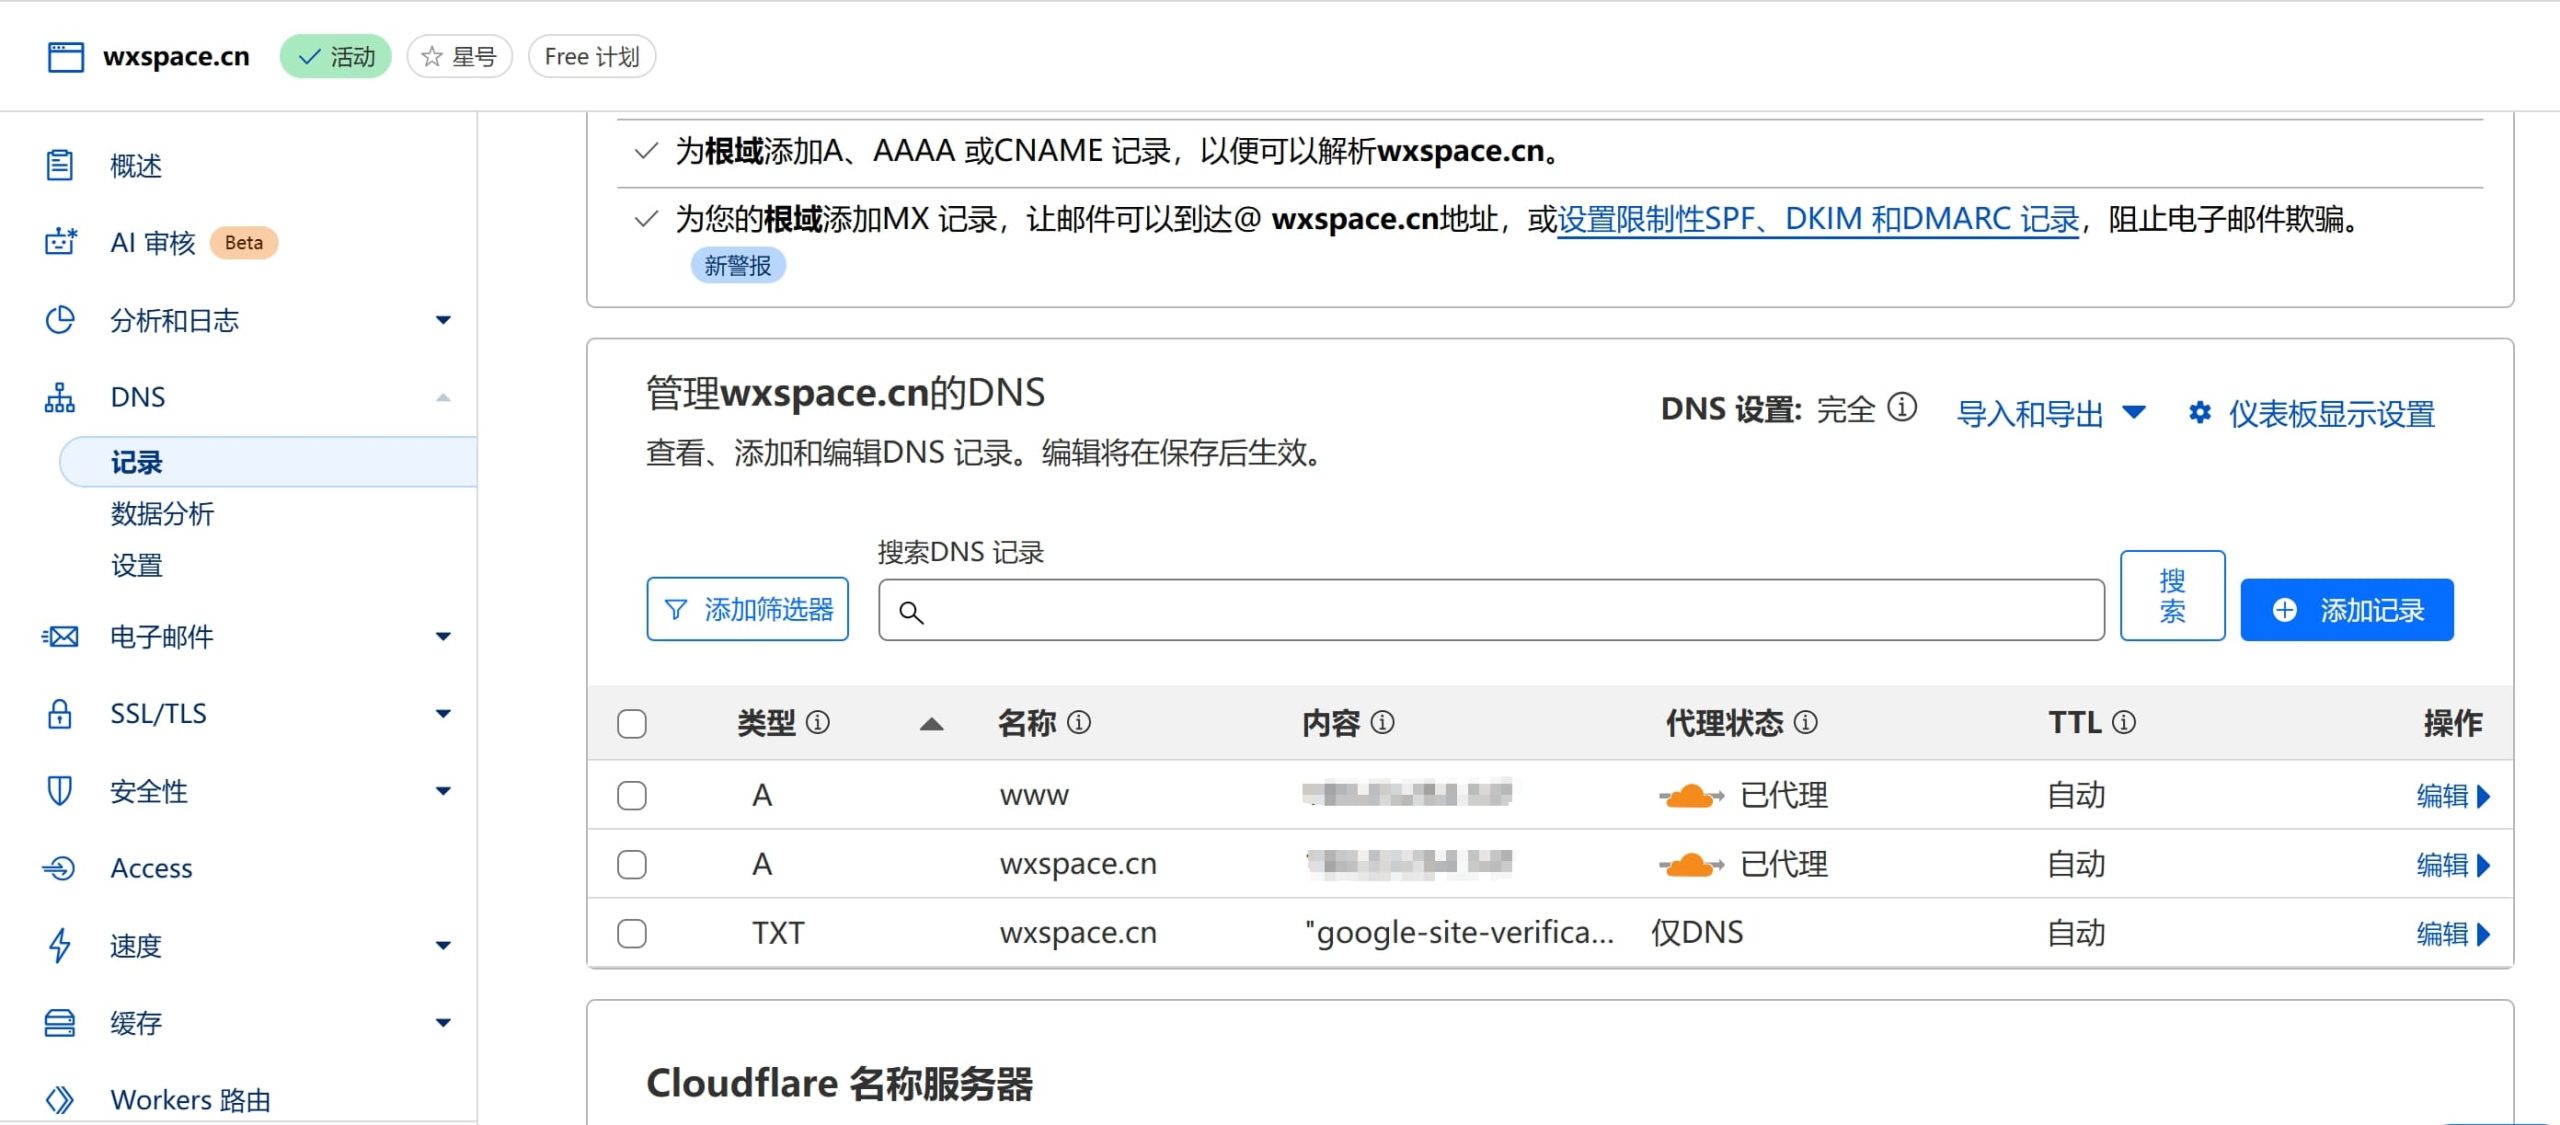The image size is (2560, 1125).
Task: Click the 分析和日志 pie chart icon
Action: (x=60, y=320)
